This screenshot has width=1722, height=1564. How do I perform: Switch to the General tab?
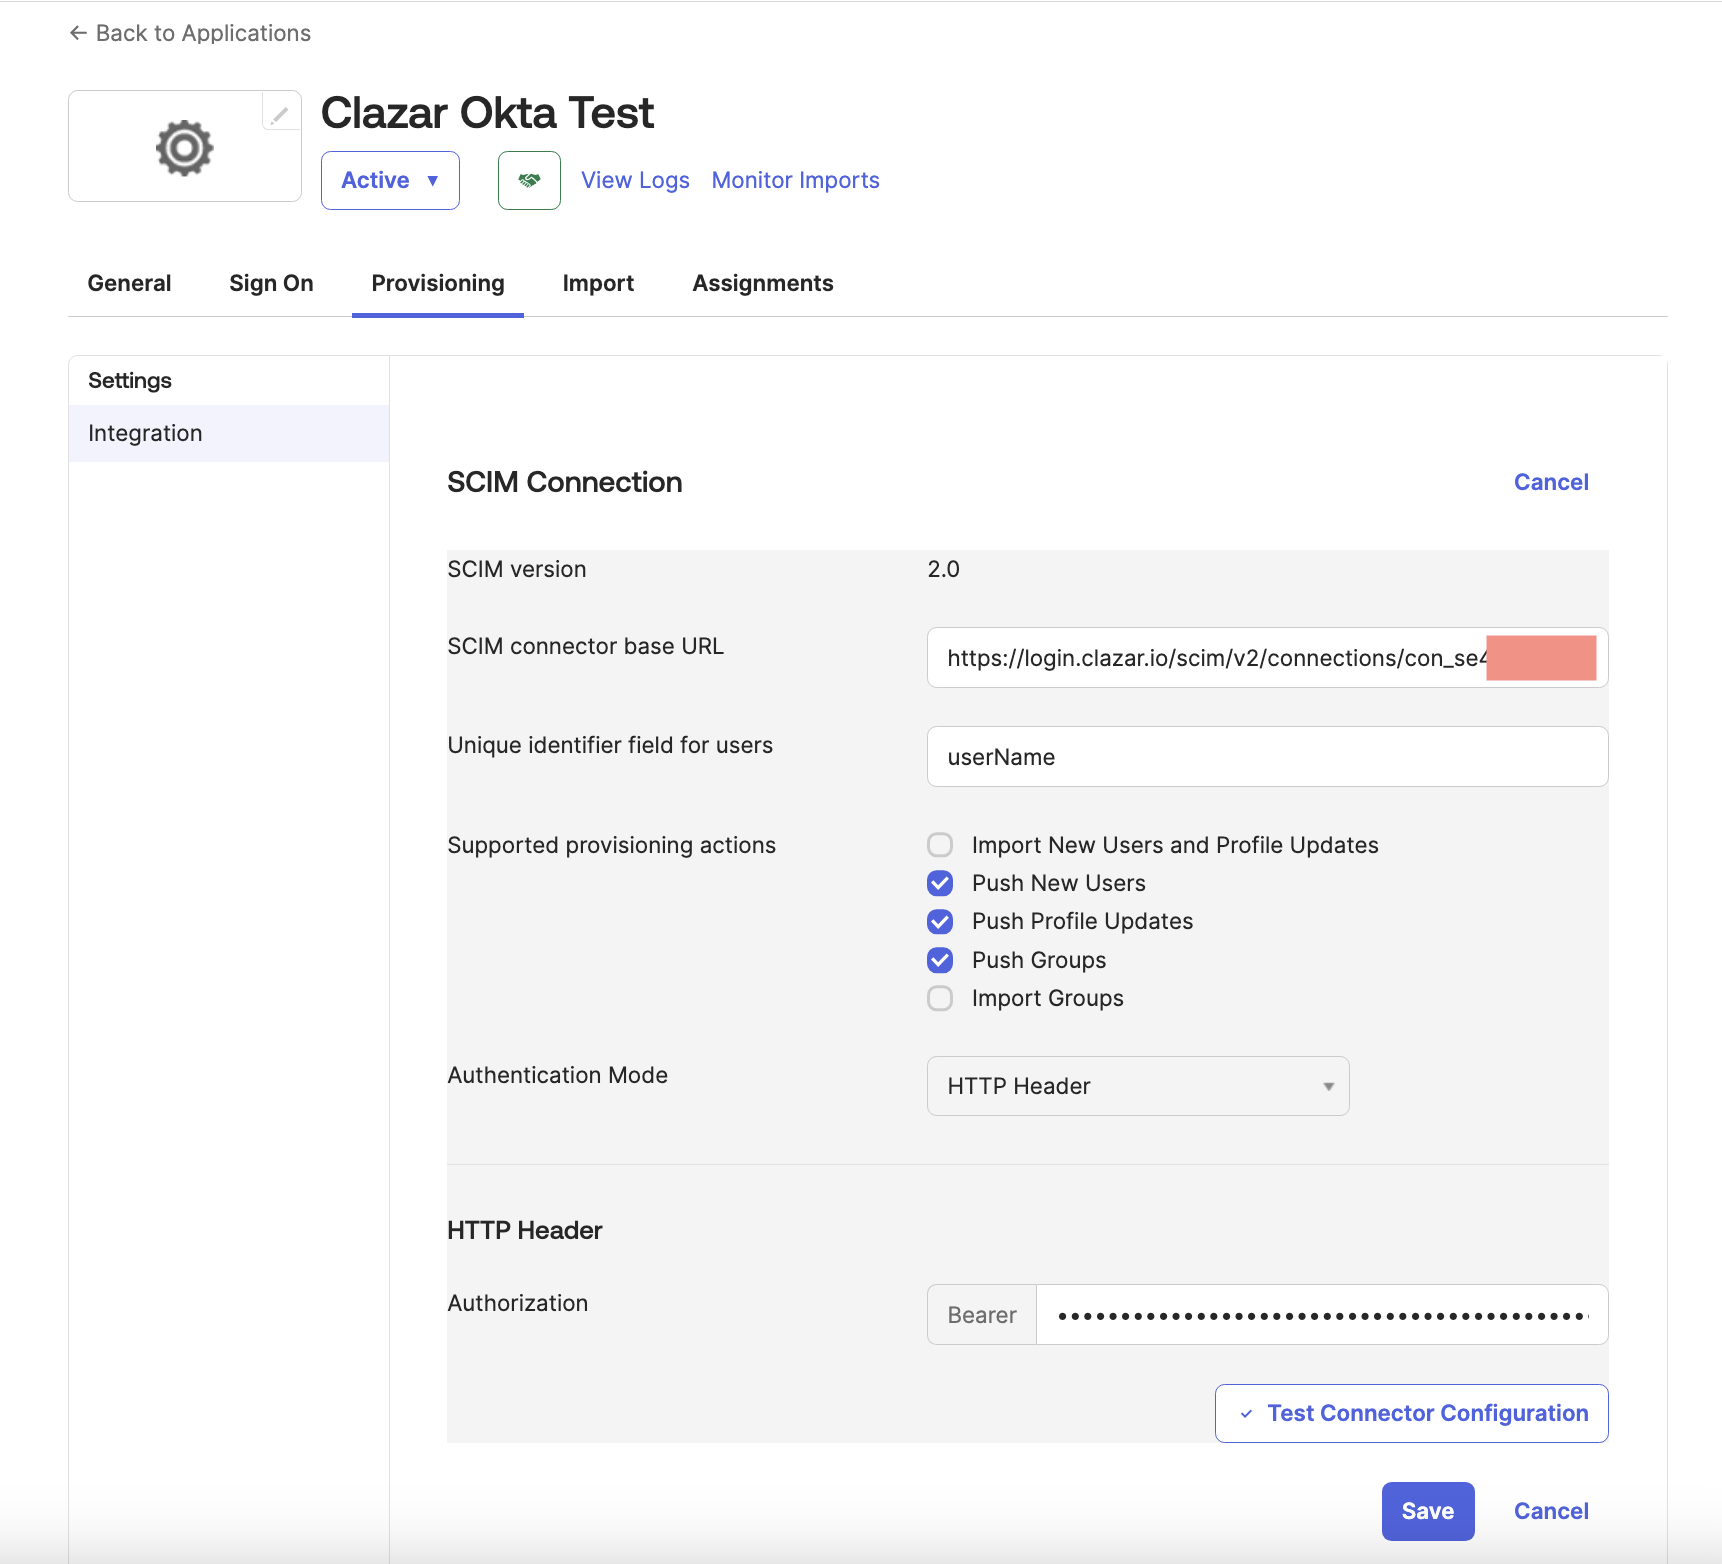[129, 283]
